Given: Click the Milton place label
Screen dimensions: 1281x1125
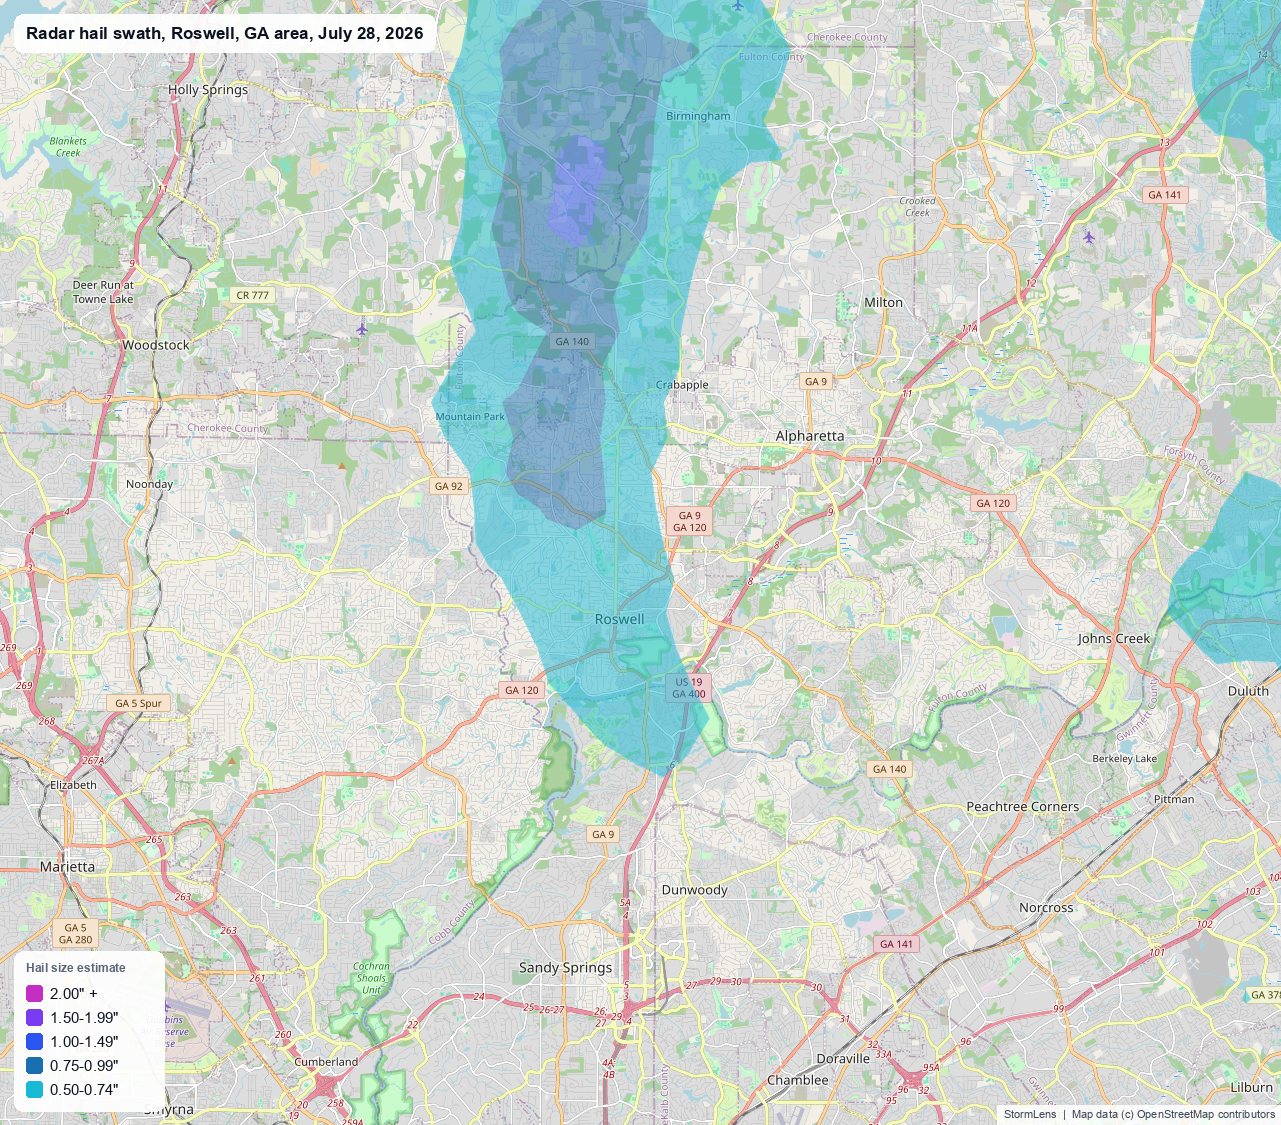Looking at the screenshot, I should pyautogui.click(x=883, y=302).
